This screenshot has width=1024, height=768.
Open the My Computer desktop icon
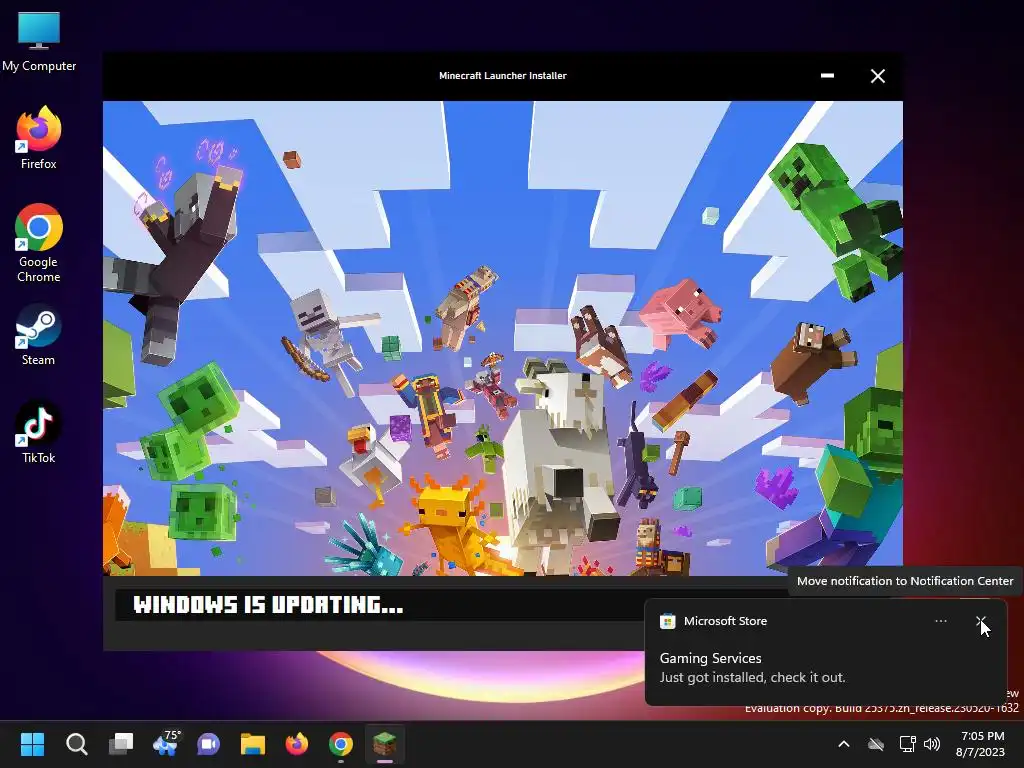39,42
